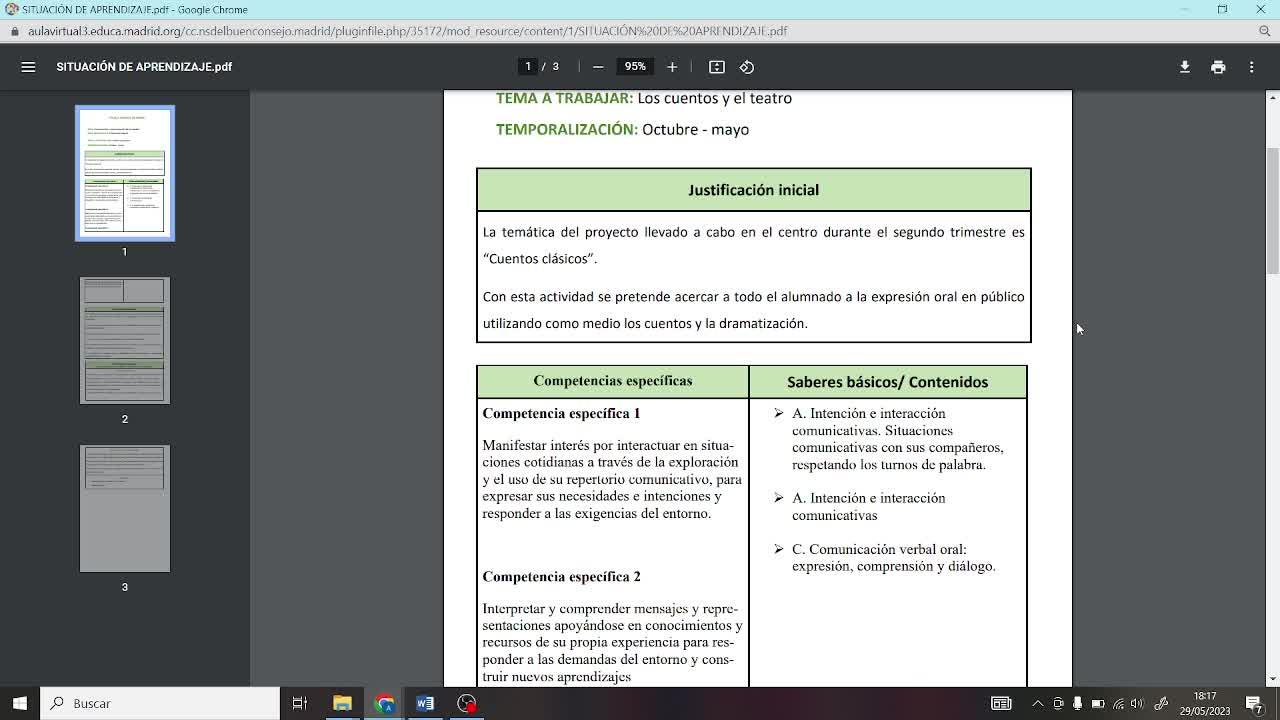Click the microphone tray icon
The height and width of the screenshot is (720, 1280).
pos(1077,703)
